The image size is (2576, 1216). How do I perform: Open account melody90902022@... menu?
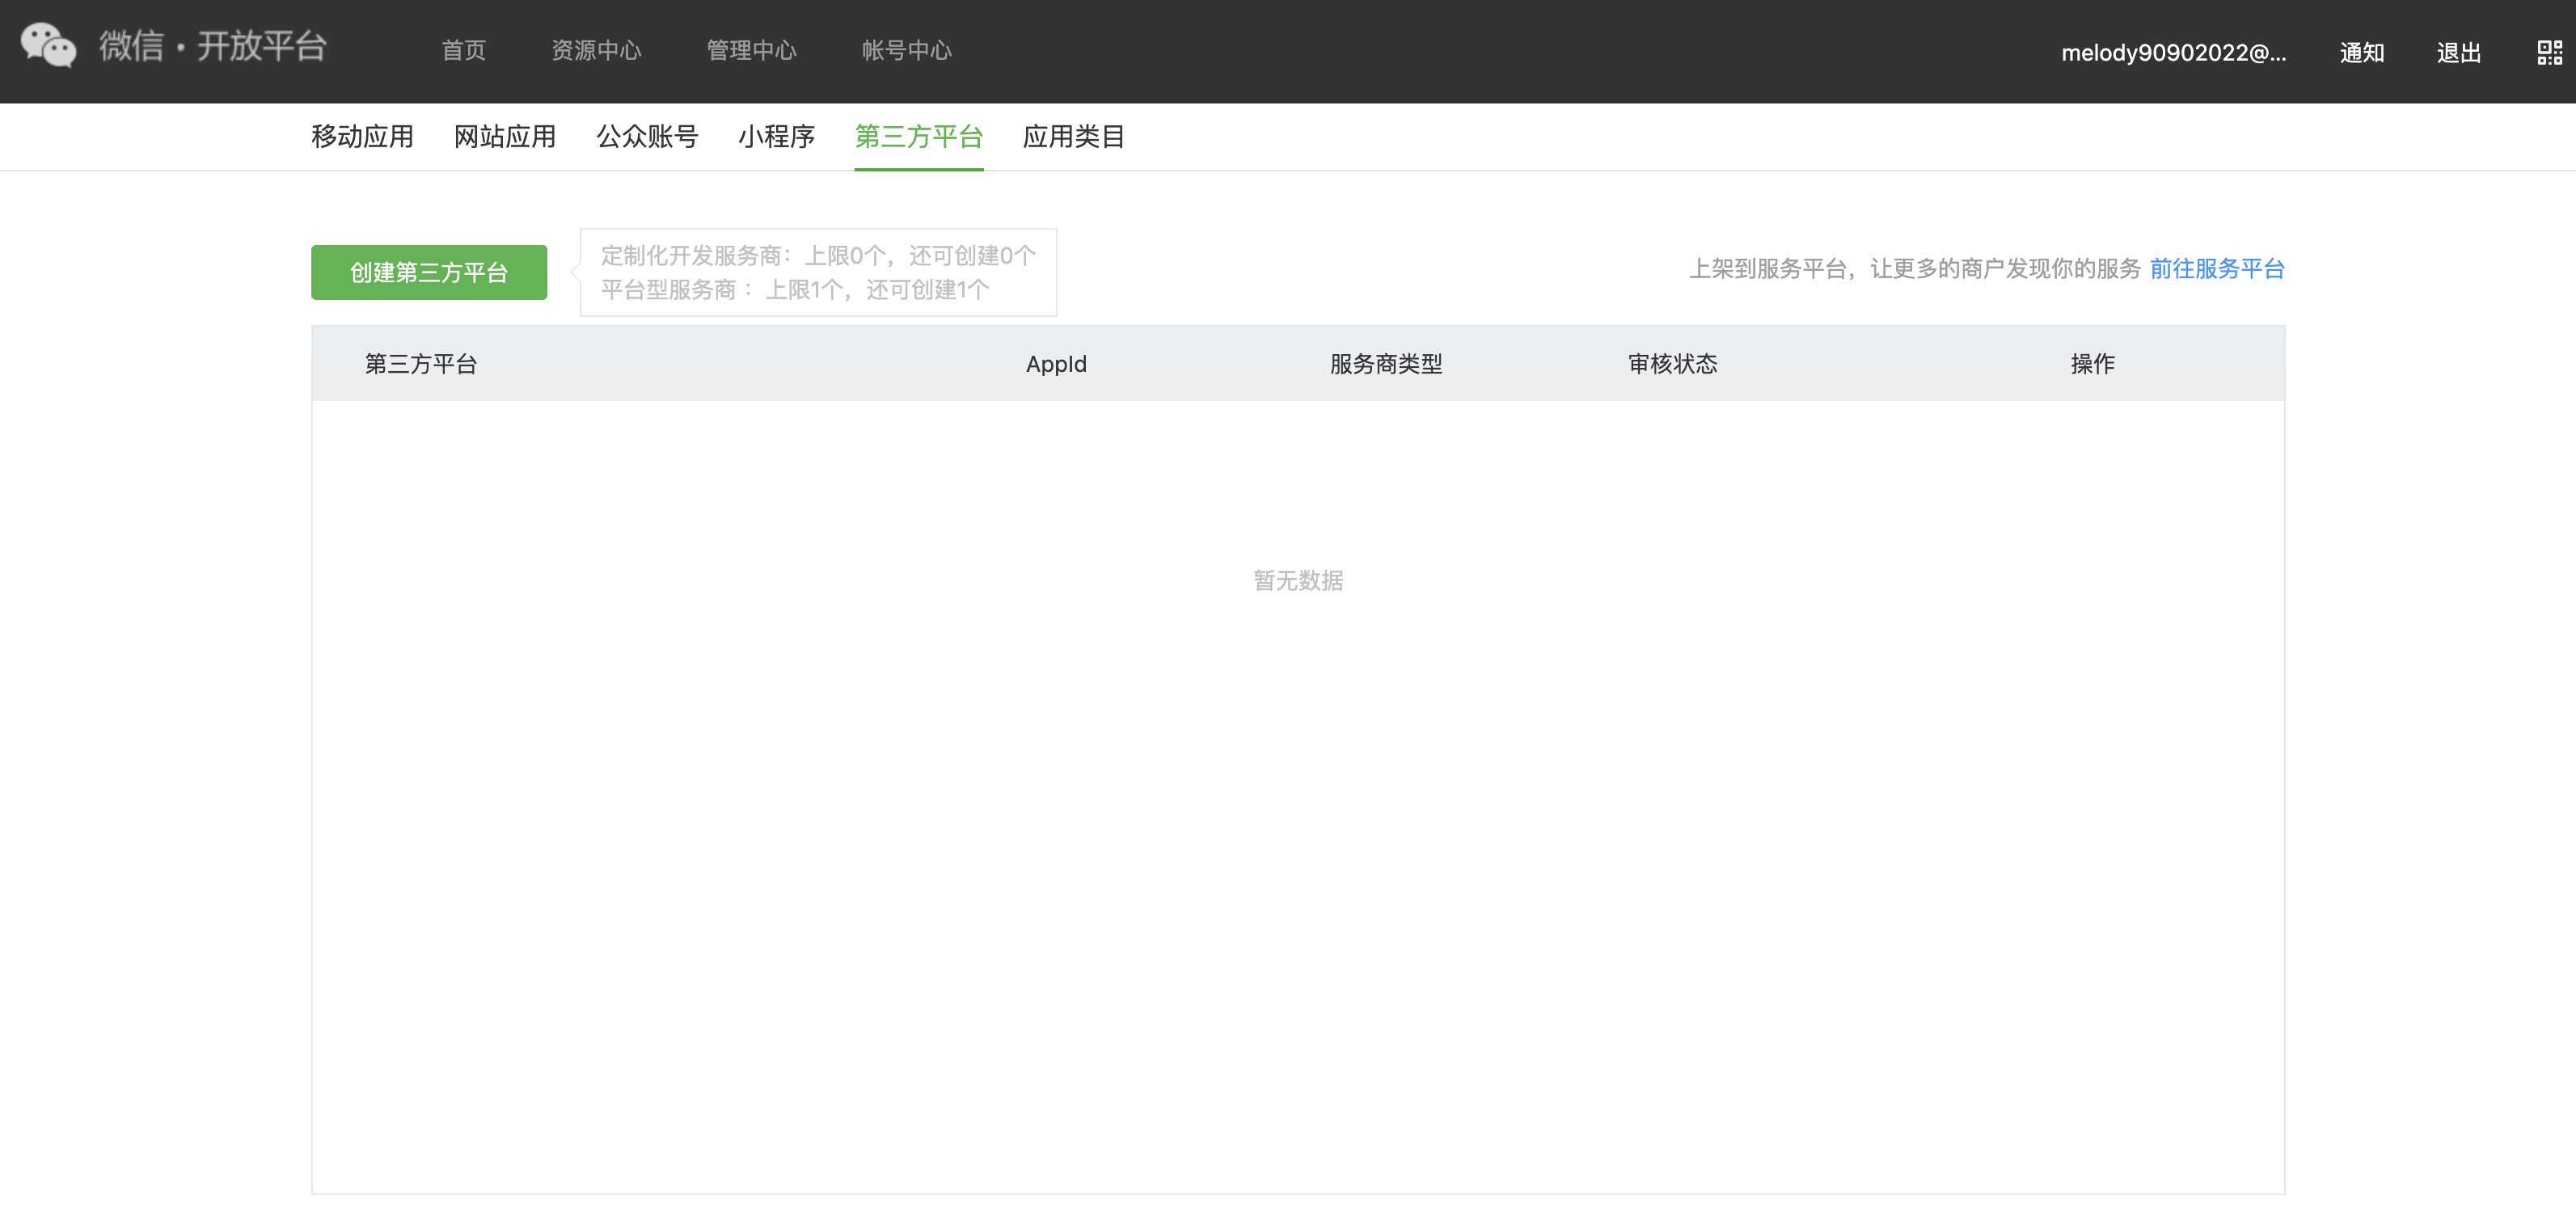[2174, 52]
